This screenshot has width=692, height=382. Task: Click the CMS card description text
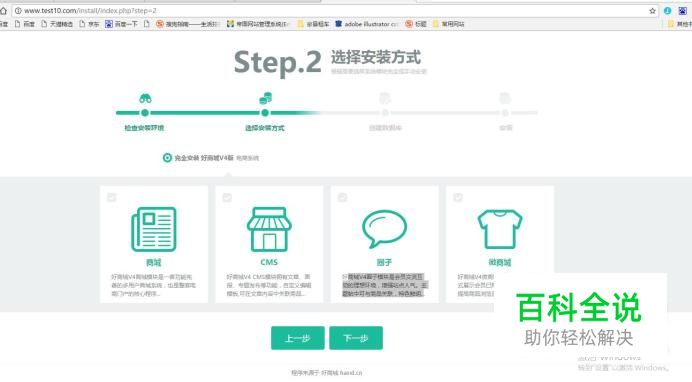coord(269,285)
